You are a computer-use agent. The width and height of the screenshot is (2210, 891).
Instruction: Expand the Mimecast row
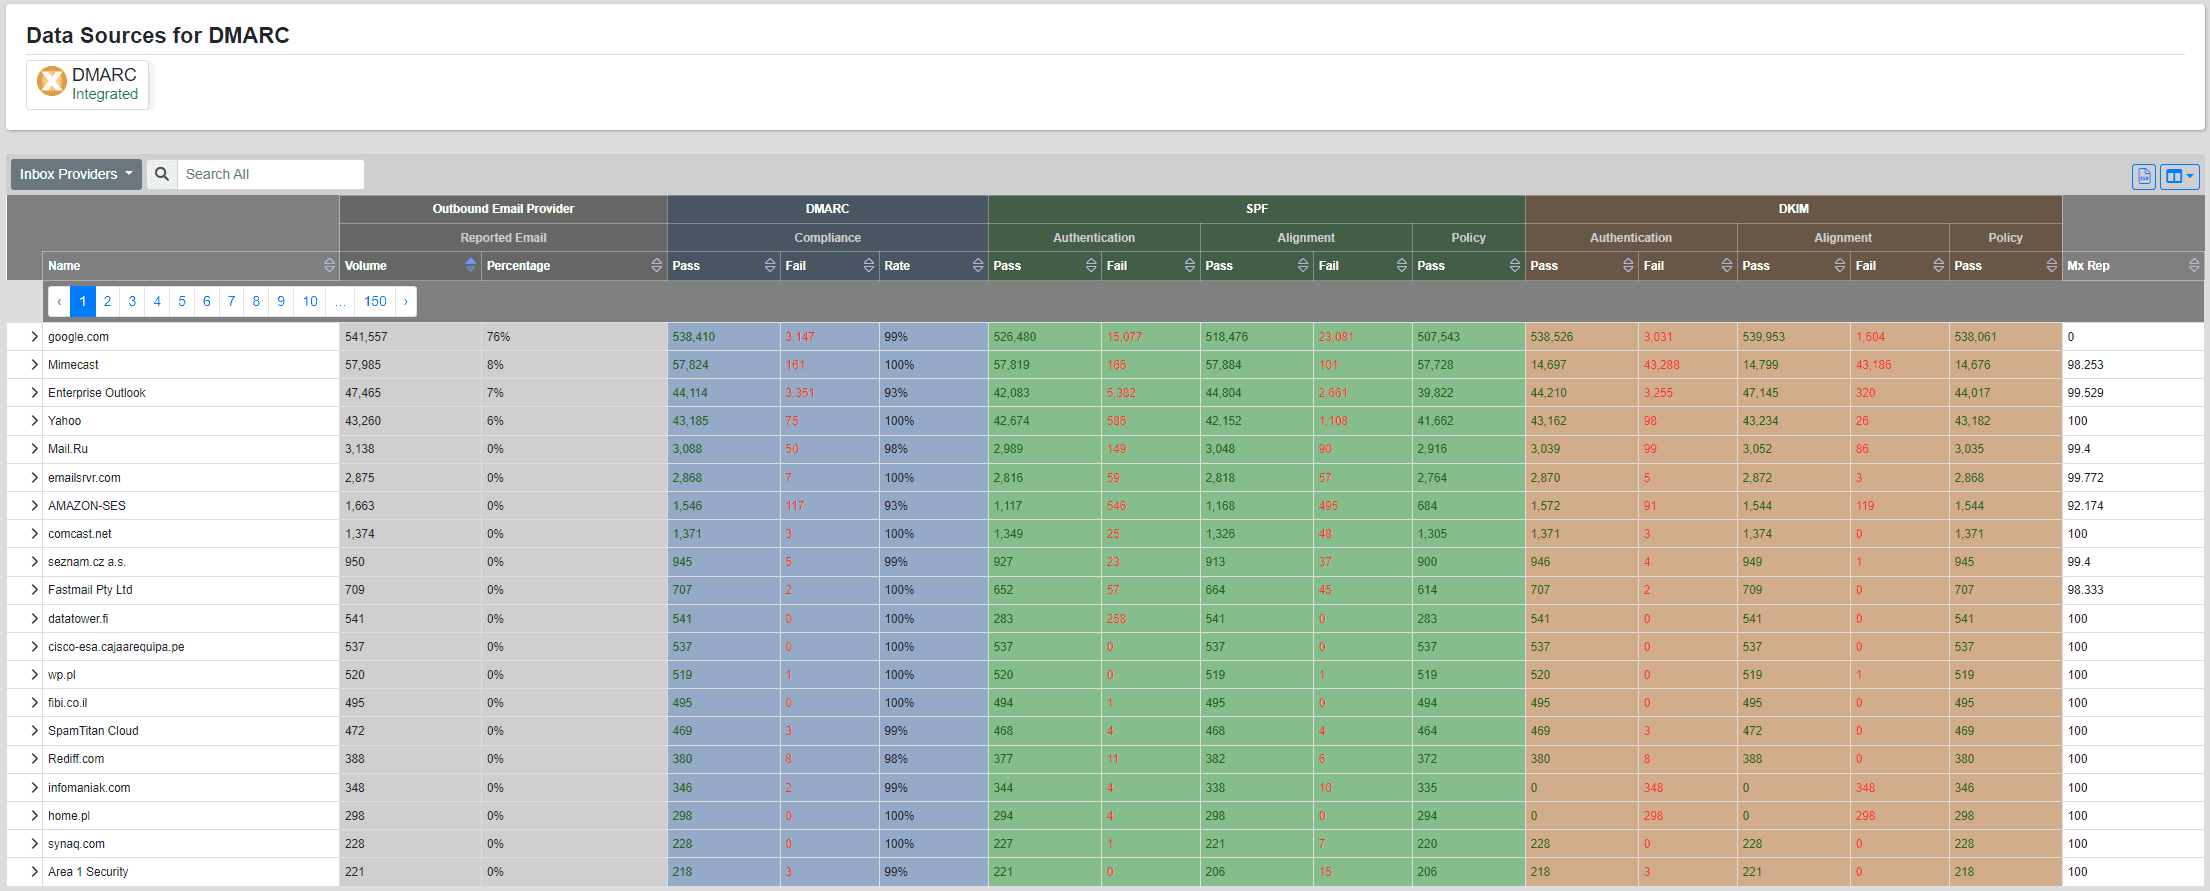tap(34, 365)
